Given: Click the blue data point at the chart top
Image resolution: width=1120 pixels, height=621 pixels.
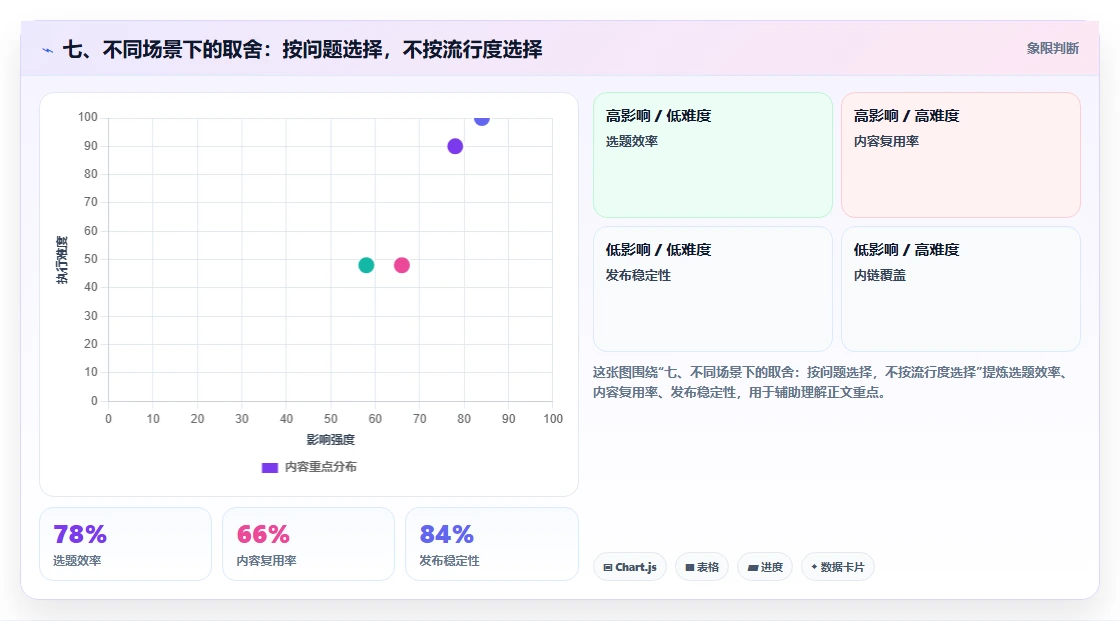Looking at the screenshot, I should tap(482, 119).
